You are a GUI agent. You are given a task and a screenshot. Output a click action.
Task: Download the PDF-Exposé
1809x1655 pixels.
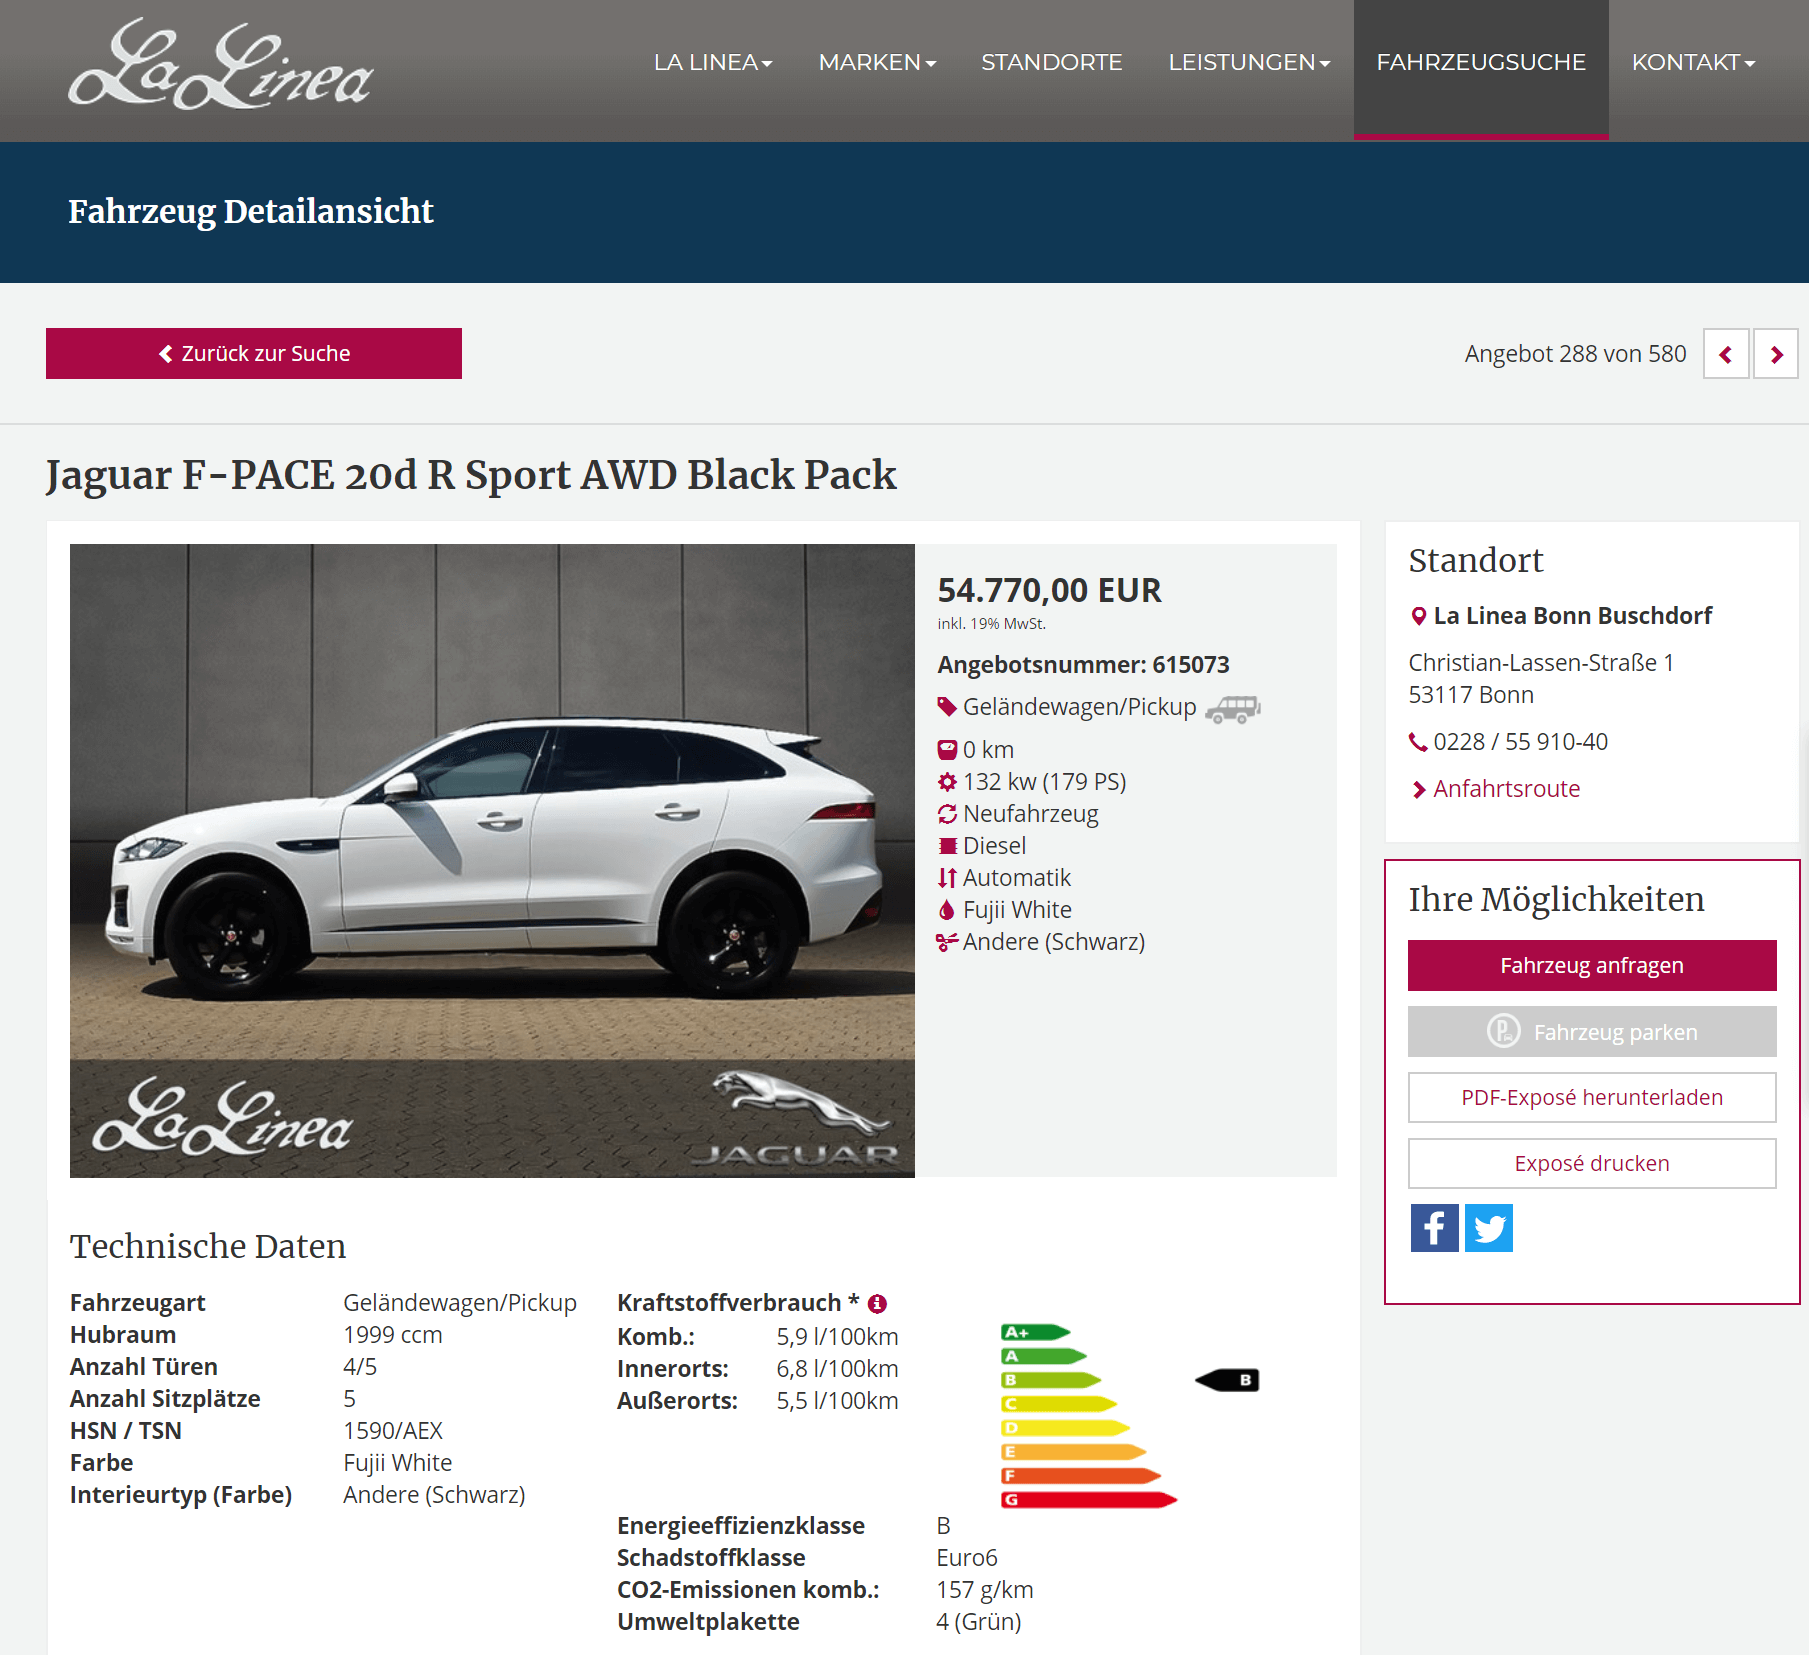pyautogui.click(x=1592, y=1097)
